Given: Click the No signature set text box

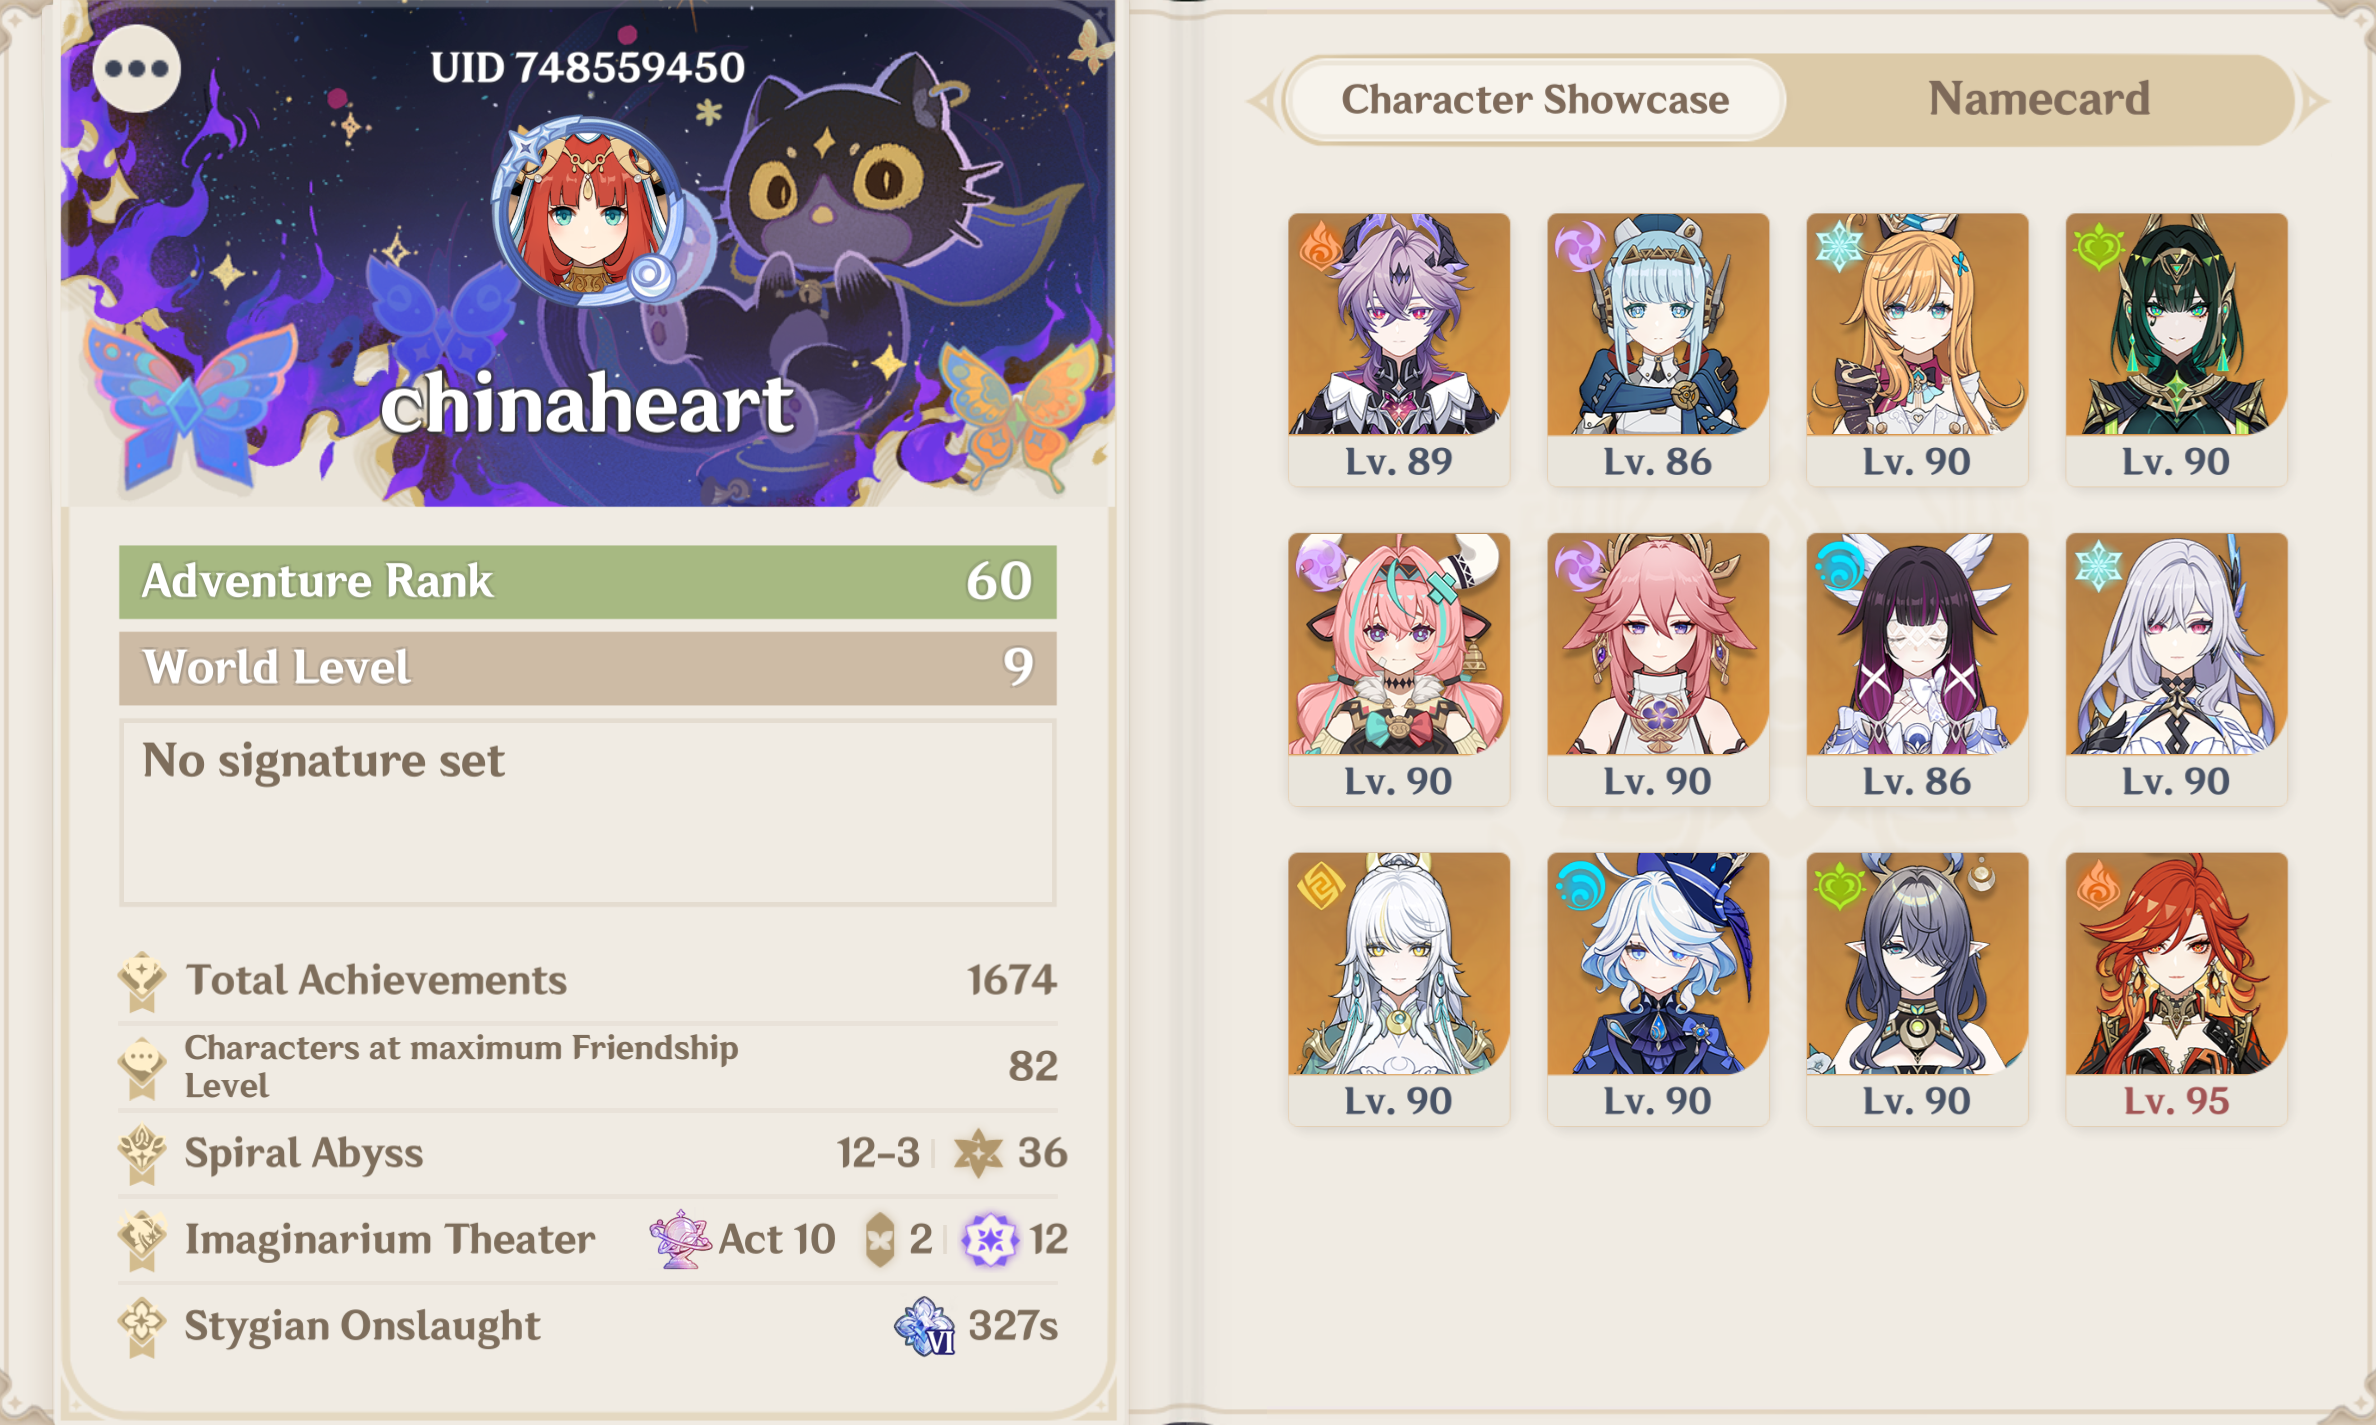Looking at the screenshot, I should [x=588, y=812].
